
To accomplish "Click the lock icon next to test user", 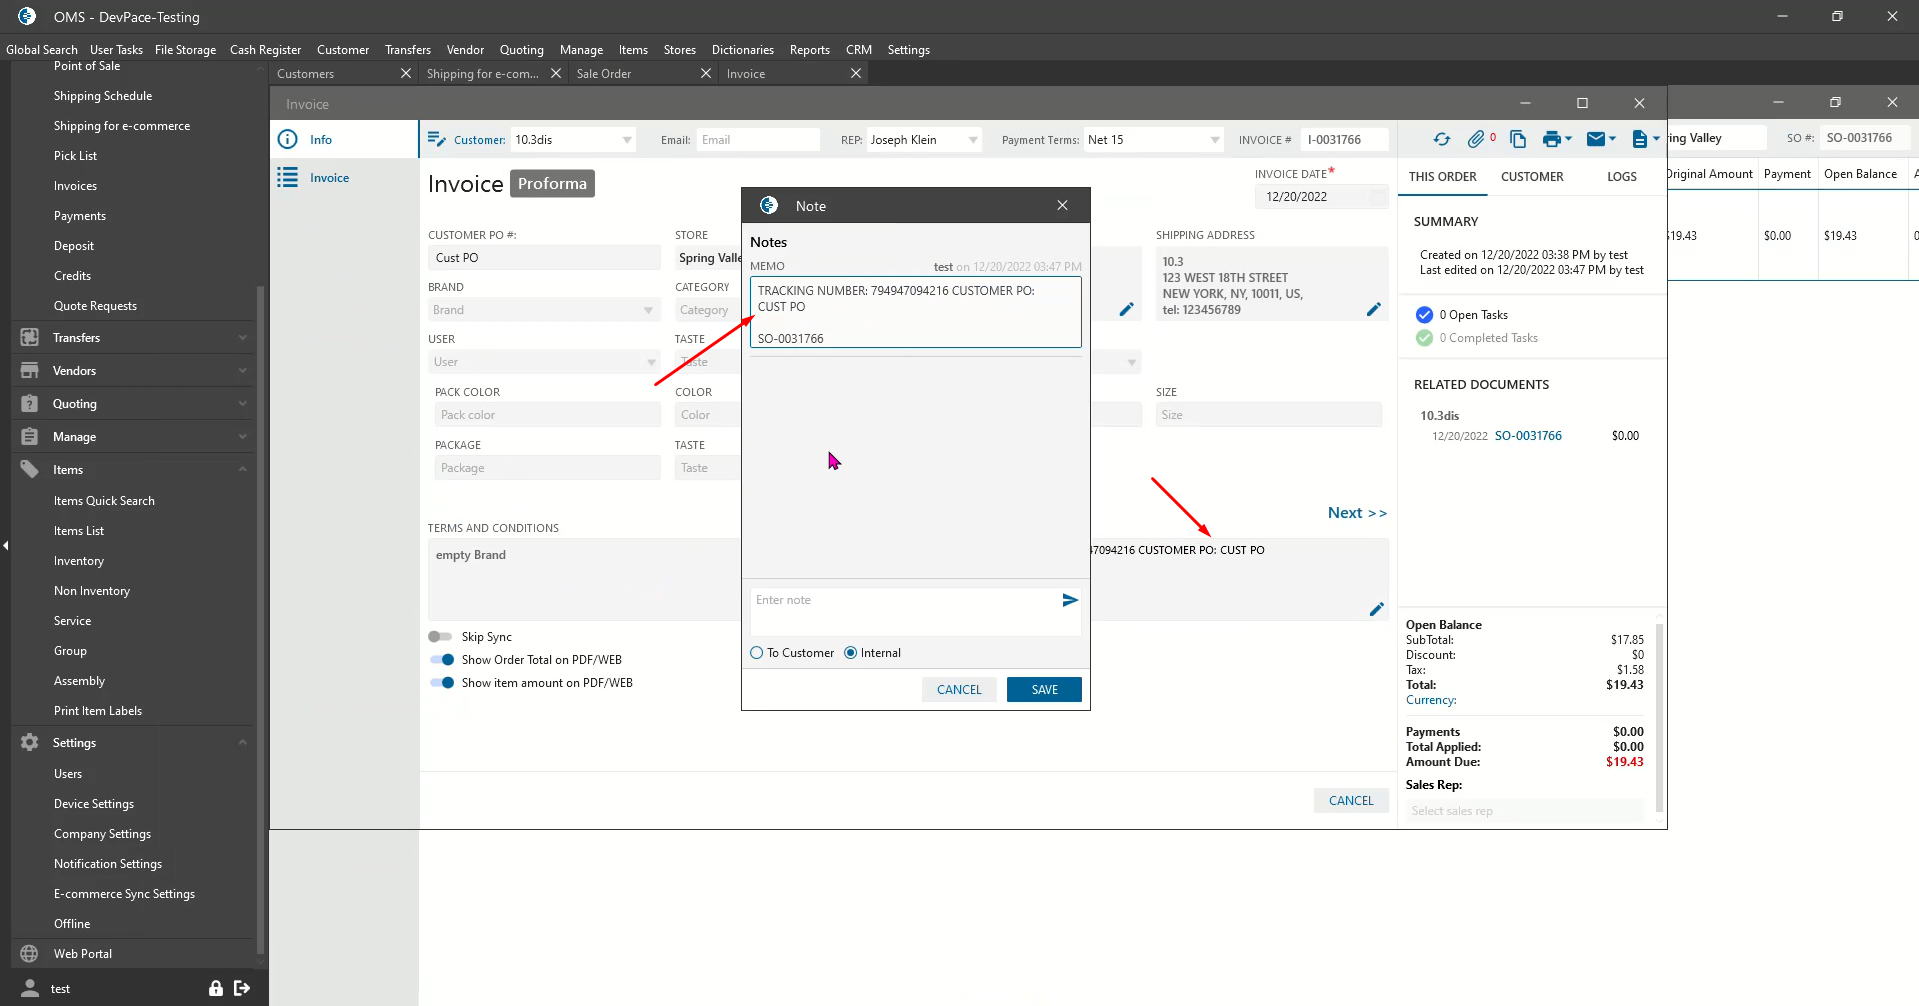I will (x=215, y=988).
